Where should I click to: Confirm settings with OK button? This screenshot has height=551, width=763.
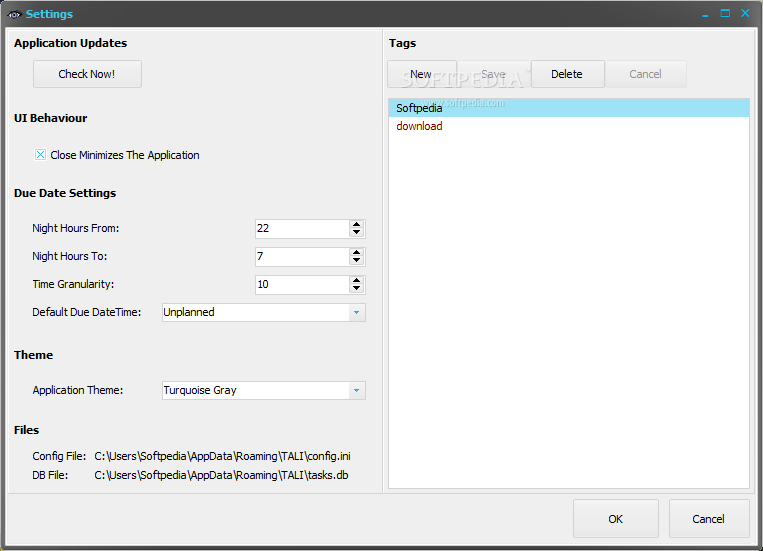[x=616, y=519]
